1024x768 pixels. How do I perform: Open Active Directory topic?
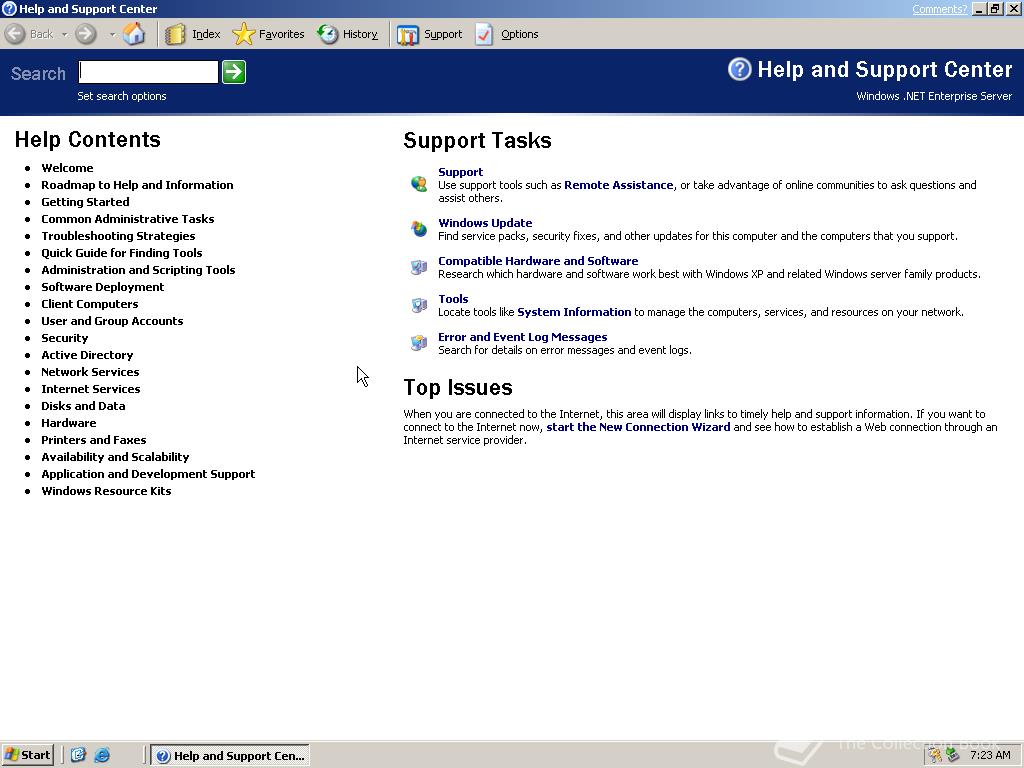click(87, 355)
